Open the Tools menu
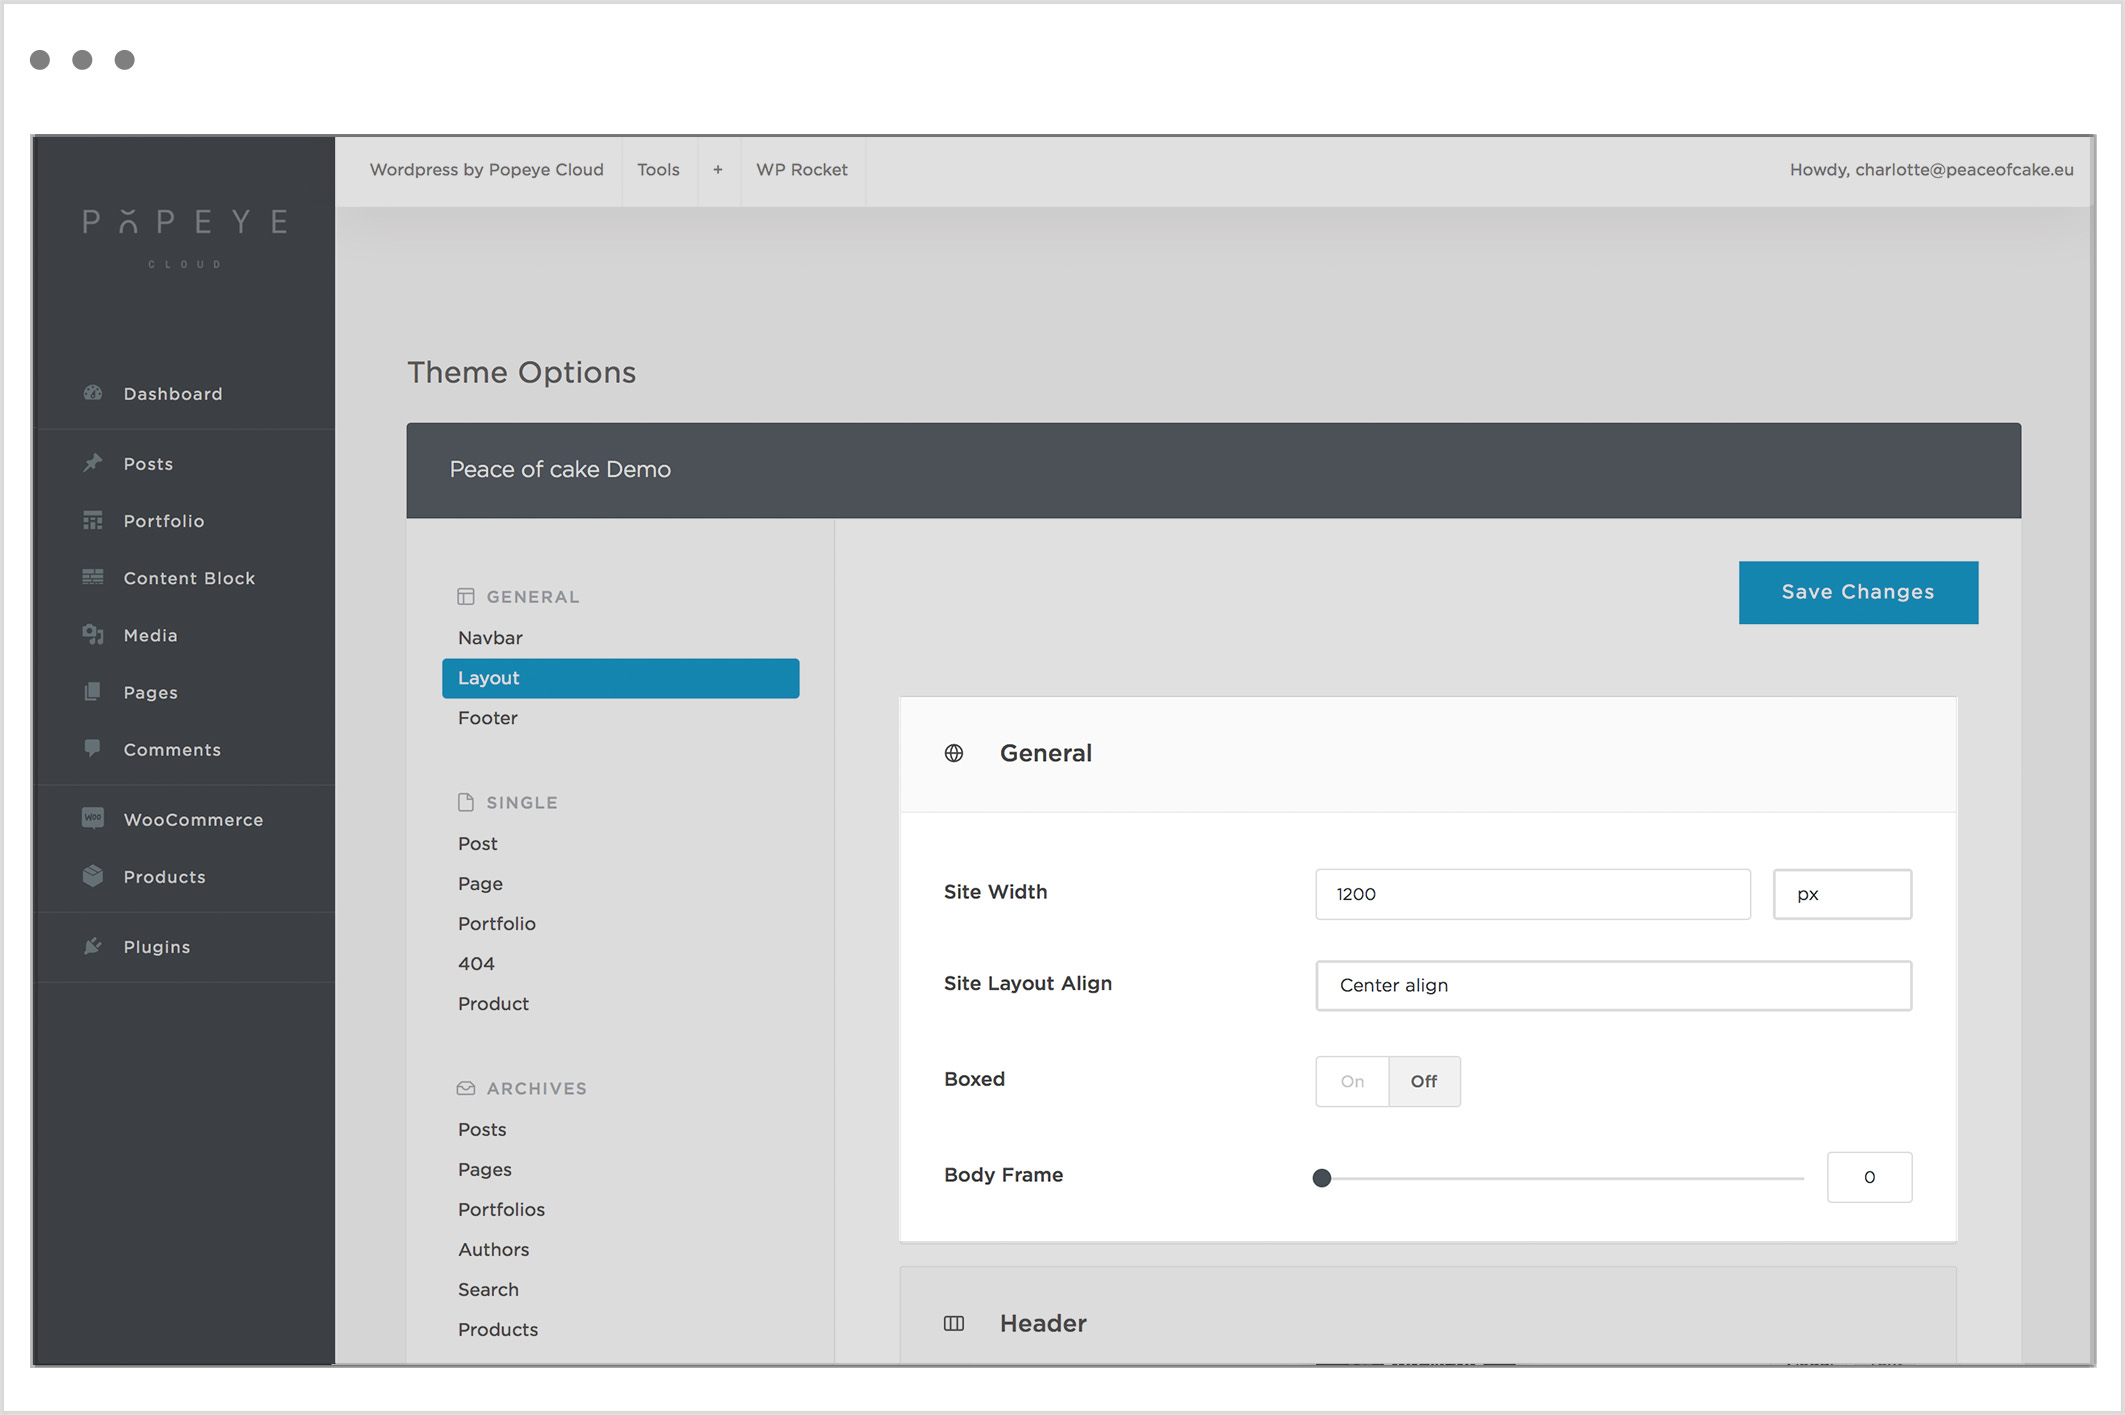The width and height of the screenshot is (2125, 1415). pyautogui.click(x=659, y=170)
